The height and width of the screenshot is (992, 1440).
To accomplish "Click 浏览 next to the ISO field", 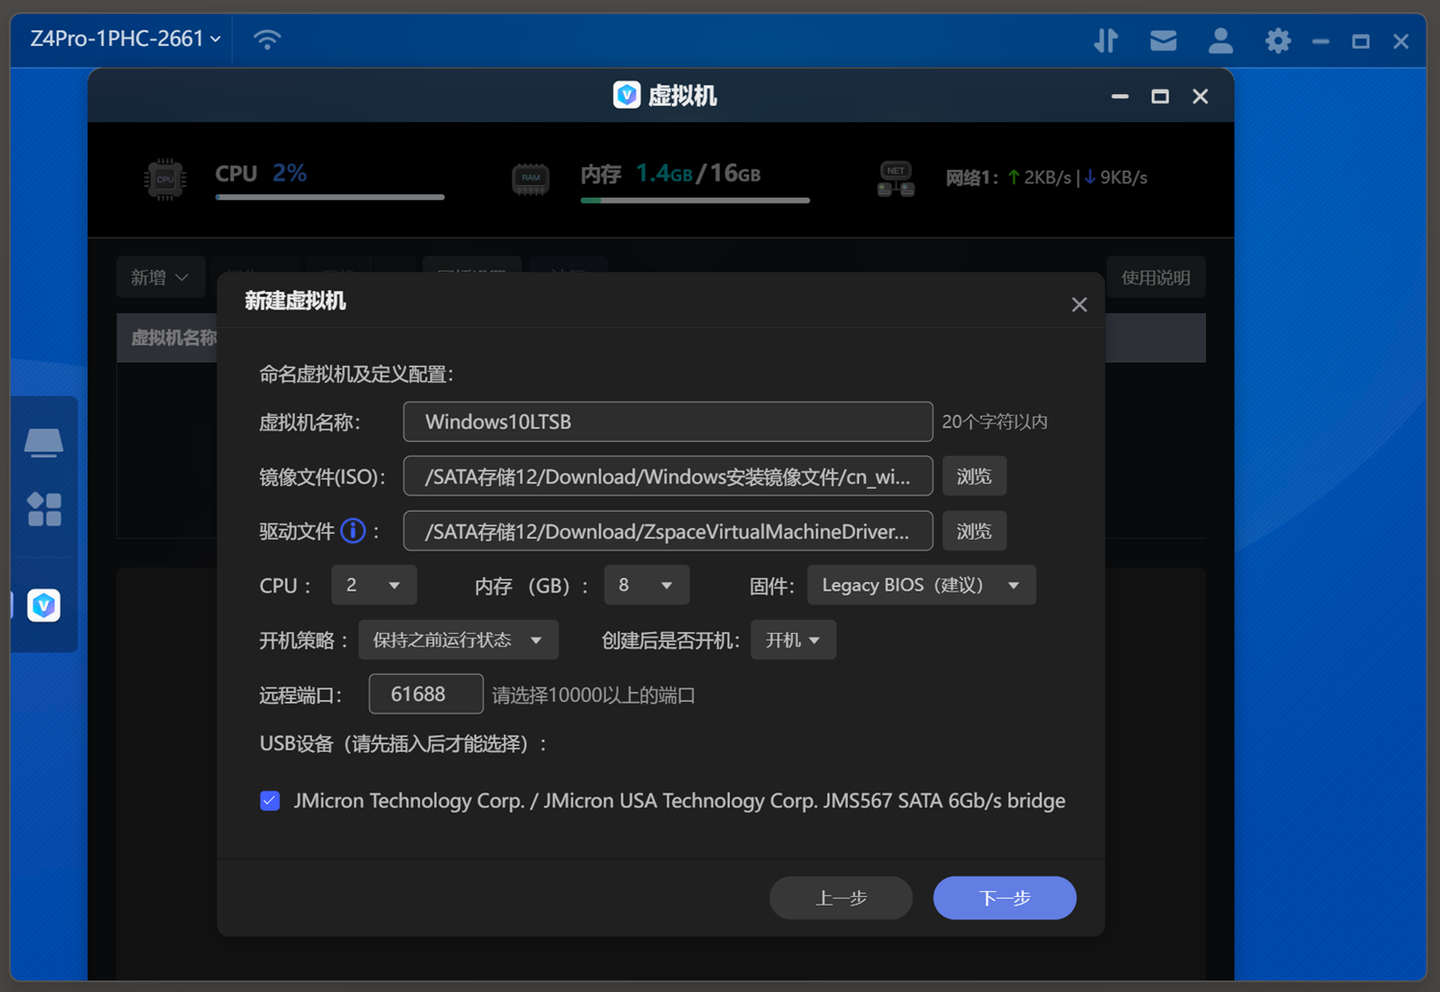I will 974,476.
